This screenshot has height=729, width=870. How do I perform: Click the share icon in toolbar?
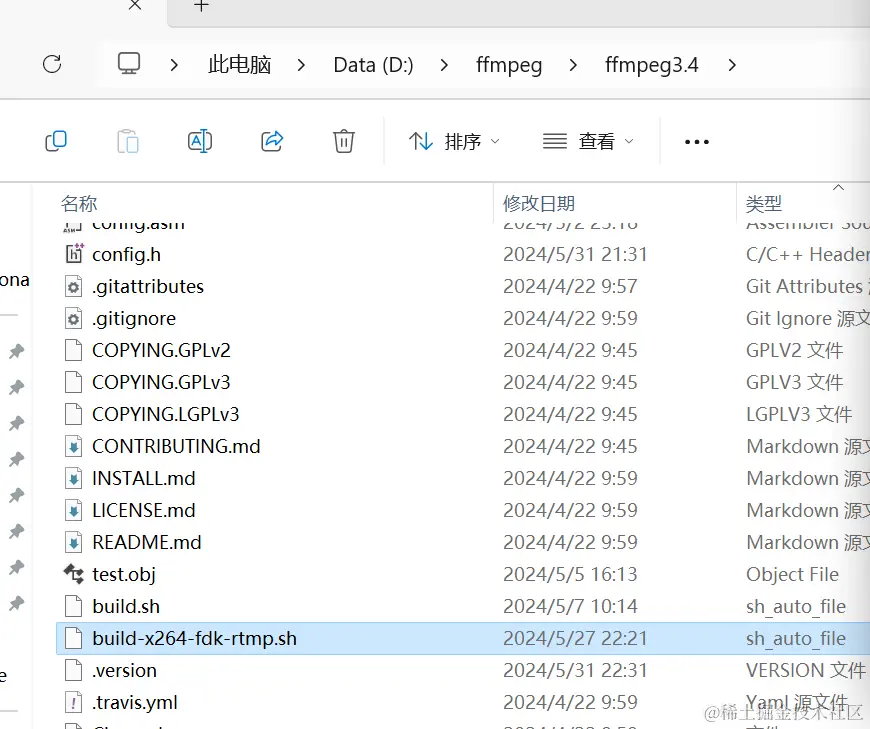pyautogui.click(x=272, y=141)
